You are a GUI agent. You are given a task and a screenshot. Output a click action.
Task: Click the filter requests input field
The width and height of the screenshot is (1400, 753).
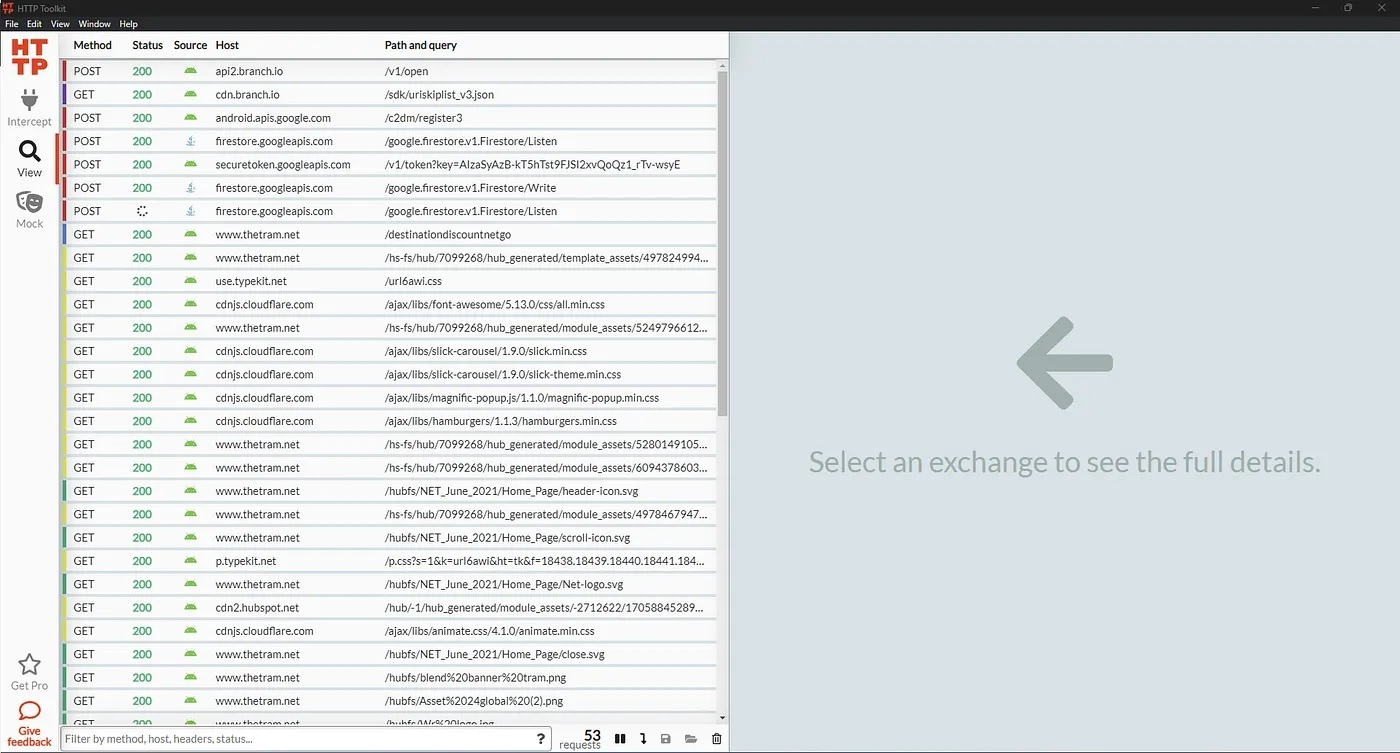[295, 739]
